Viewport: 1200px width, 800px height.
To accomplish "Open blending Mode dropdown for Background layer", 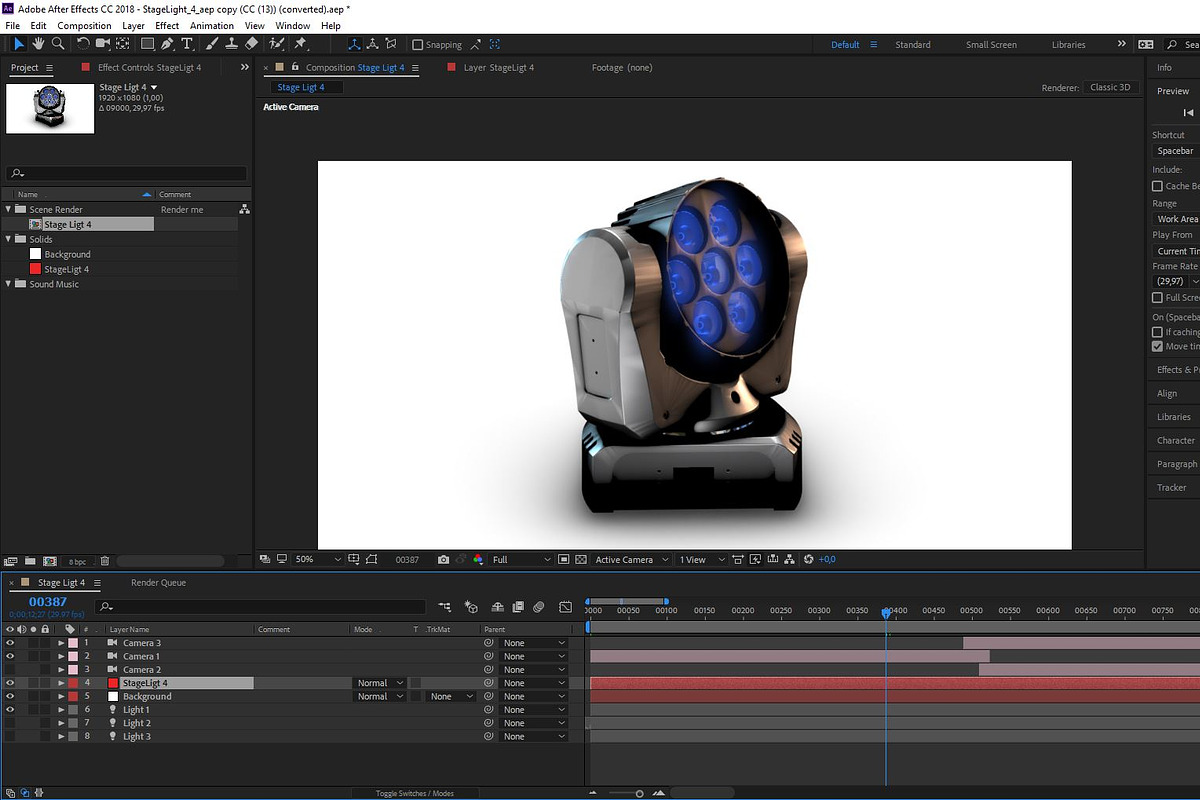I will click(380, 696).
